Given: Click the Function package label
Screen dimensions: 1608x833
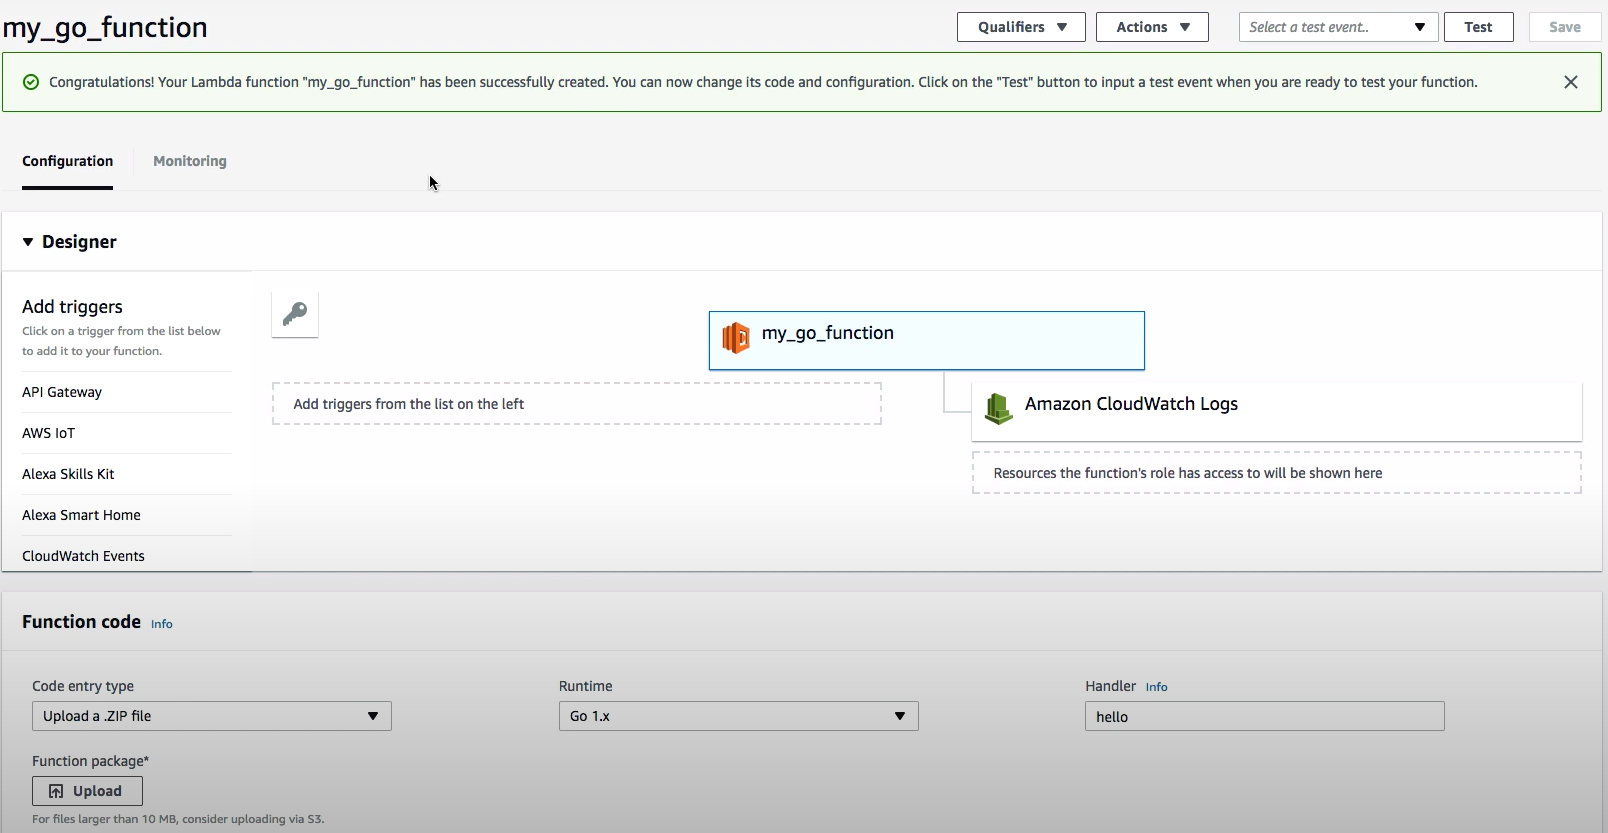Looking at the screenshot, I should pyautogui.click(x=90, y=761).
